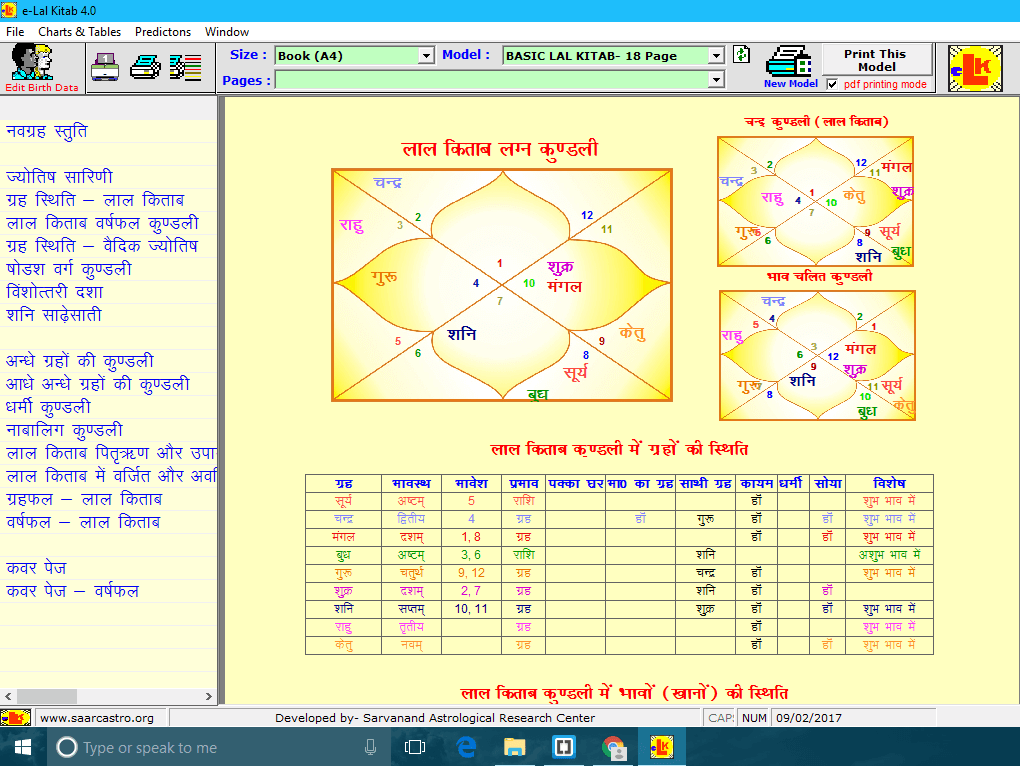
Task: Click the single-page printer icon
Action: [105, 67]
